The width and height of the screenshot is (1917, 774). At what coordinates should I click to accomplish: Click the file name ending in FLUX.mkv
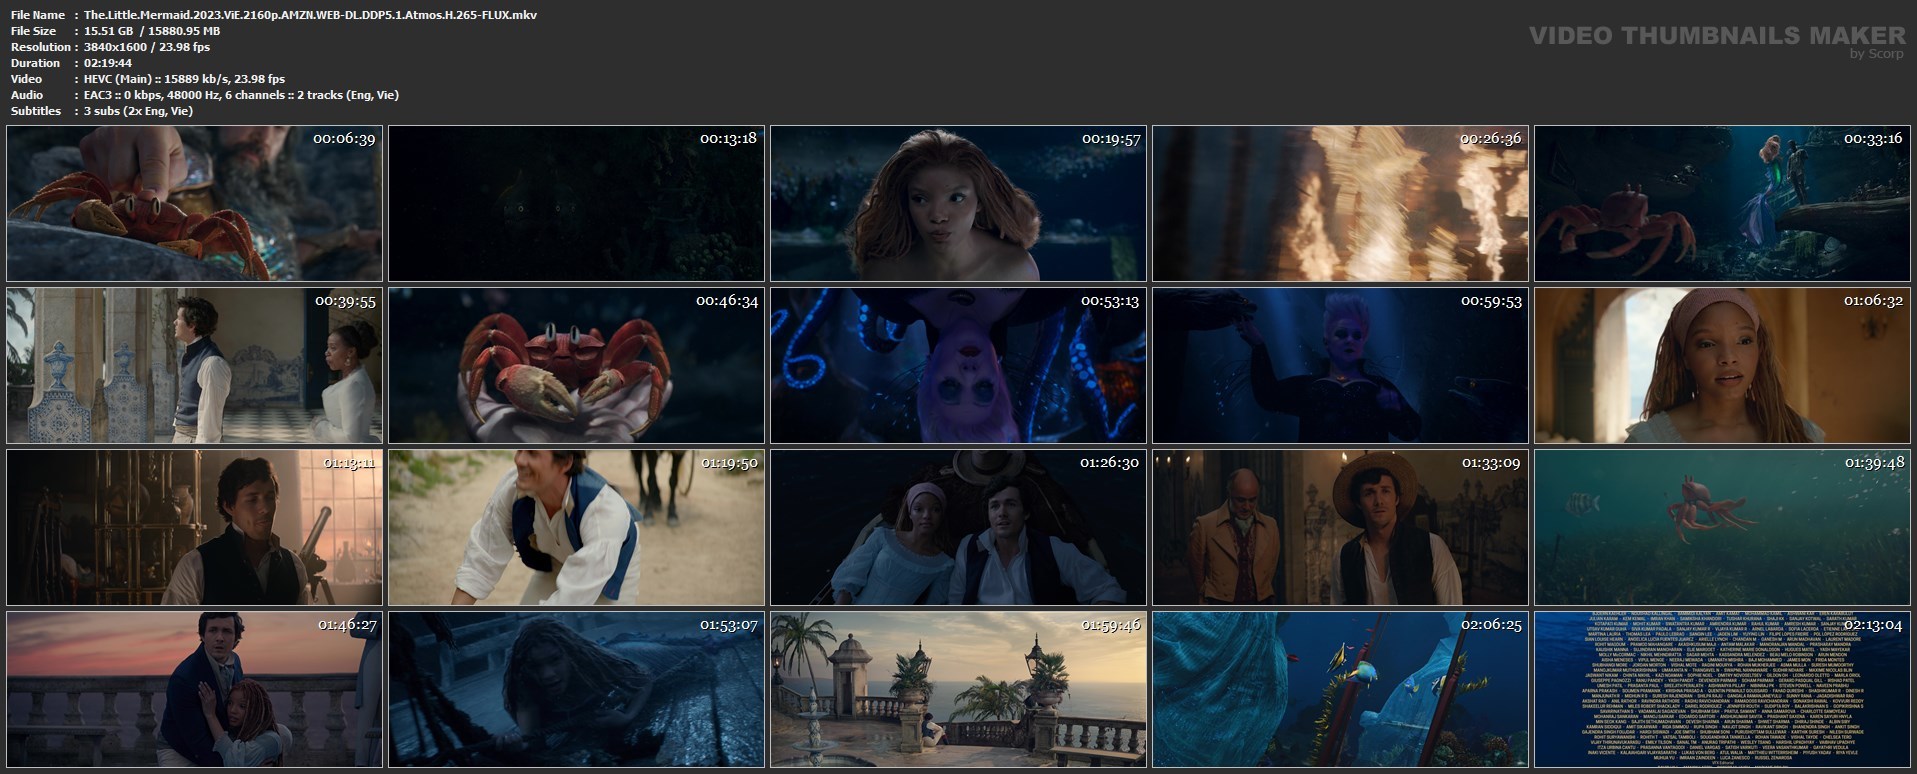coord(310,15)
